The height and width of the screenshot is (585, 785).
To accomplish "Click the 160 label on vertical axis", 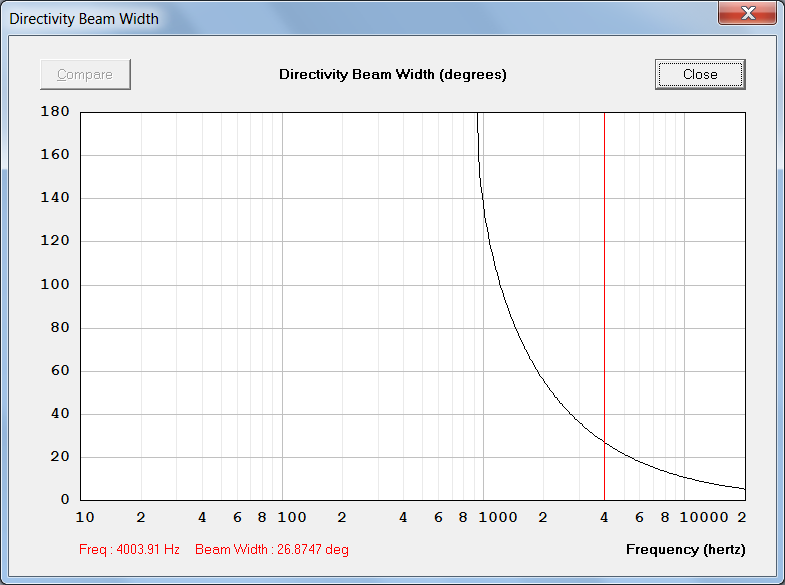I will click(55, 154).
